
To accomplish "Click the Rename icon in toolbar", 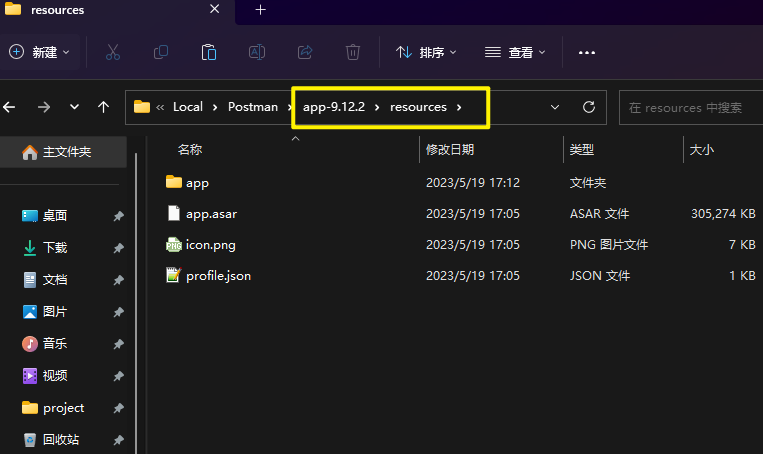I will point(257,52).
